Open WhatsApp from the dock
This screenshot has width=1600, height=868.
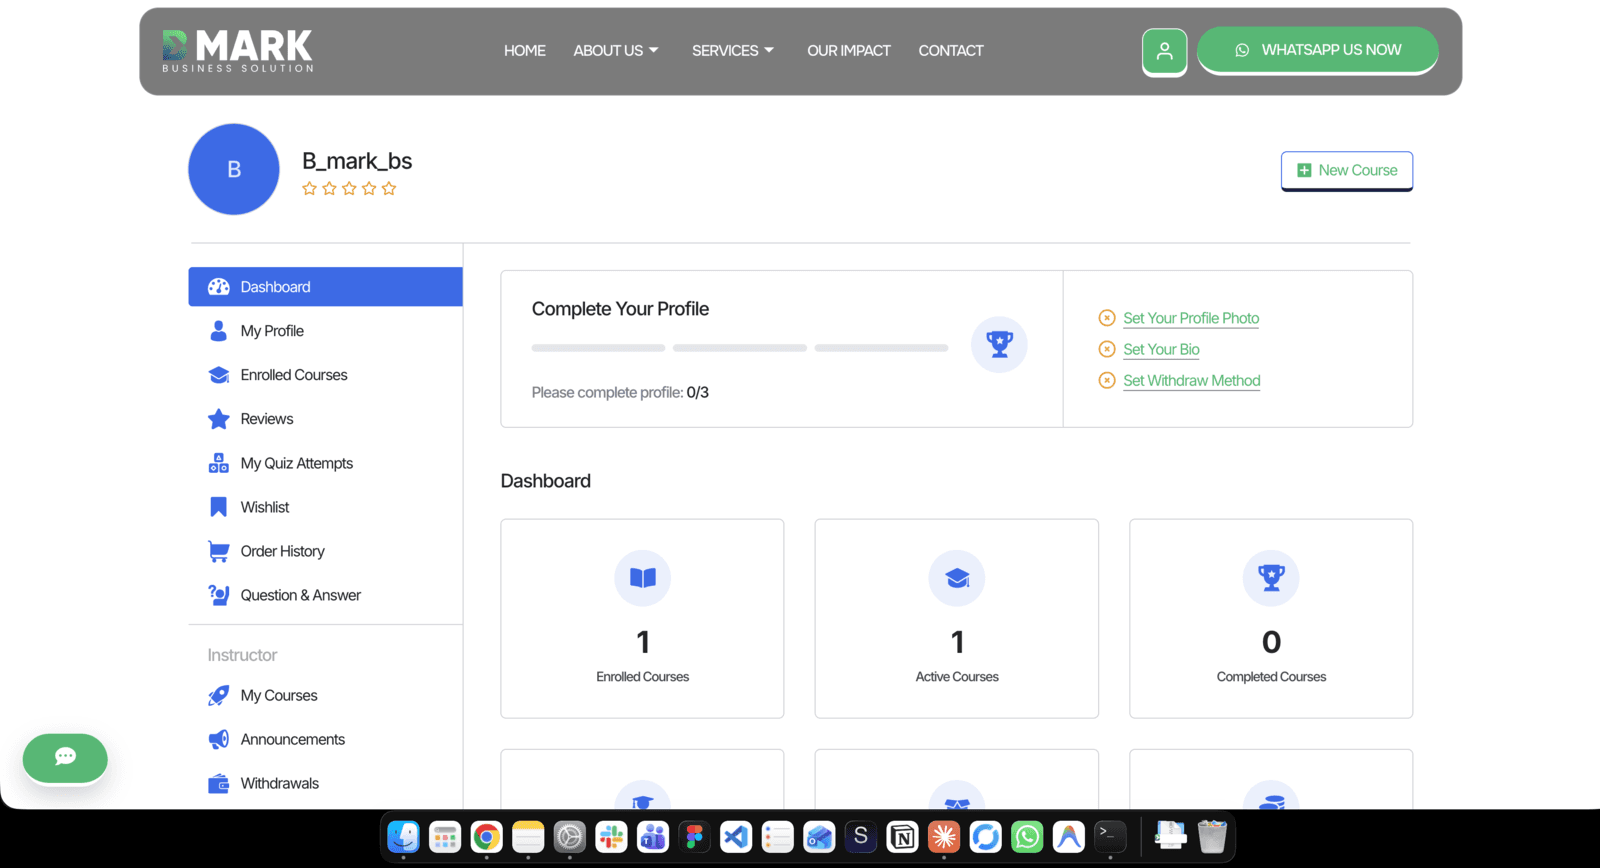pyautogui.click(x=1027, y=836)
